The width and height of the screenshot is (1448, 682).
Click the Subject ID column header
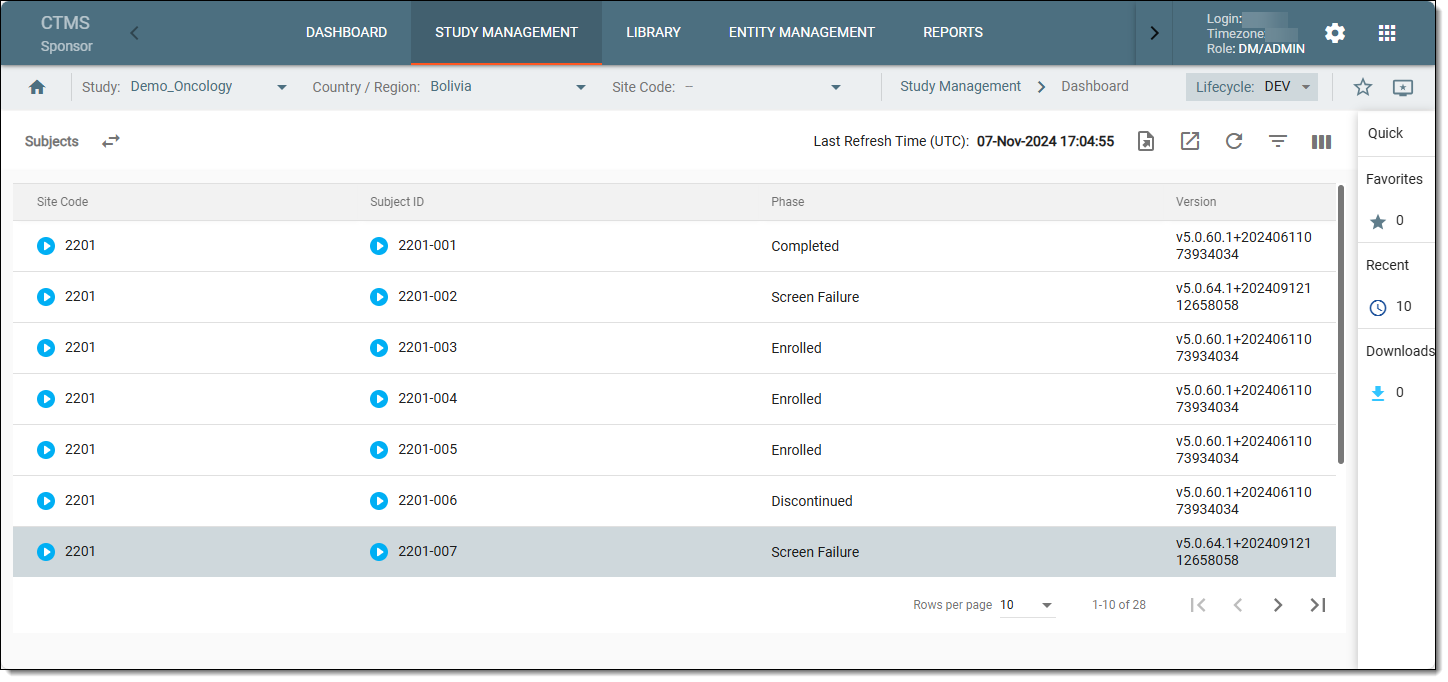397,202
